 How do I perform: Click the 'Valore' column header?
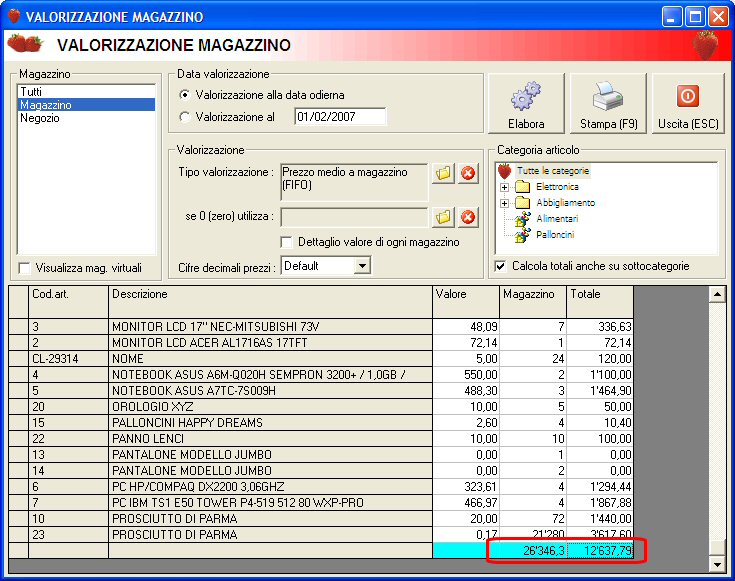(x=466, y=302)
